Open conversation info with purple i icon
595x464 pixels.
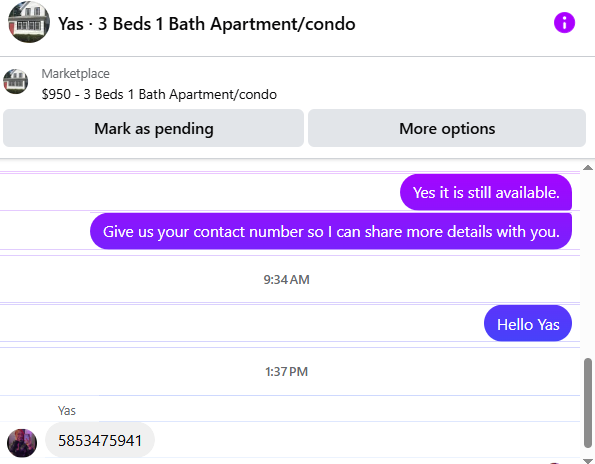coord(564,23)
